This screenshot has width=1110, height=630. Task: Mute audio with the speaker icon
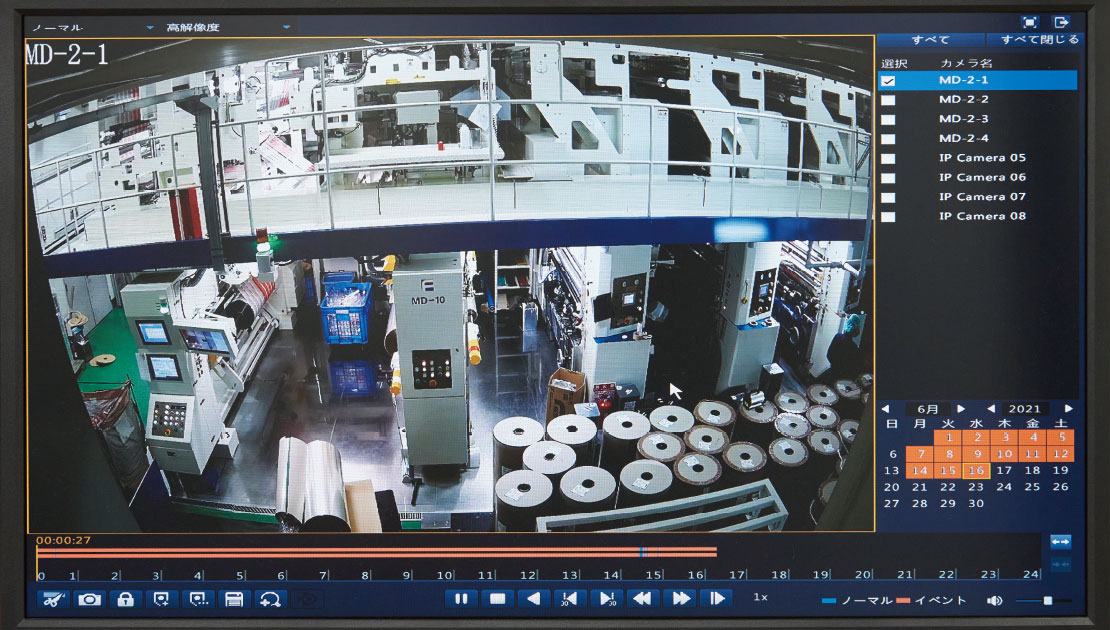(995, 600)
